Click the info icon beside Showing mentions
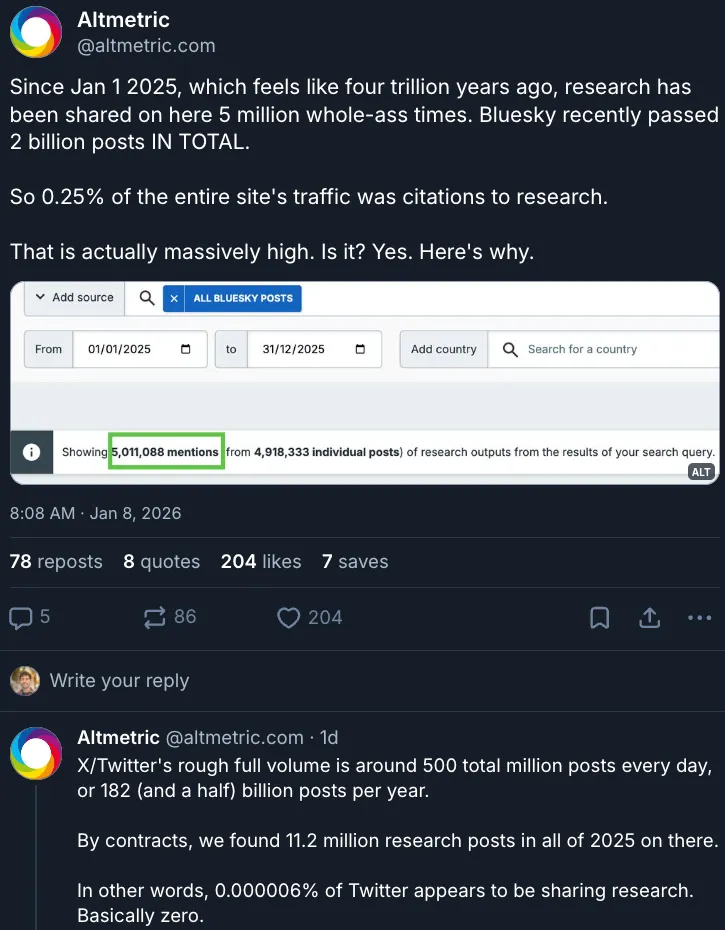This screenshot has width=725, height=930. tap(31, 452)
